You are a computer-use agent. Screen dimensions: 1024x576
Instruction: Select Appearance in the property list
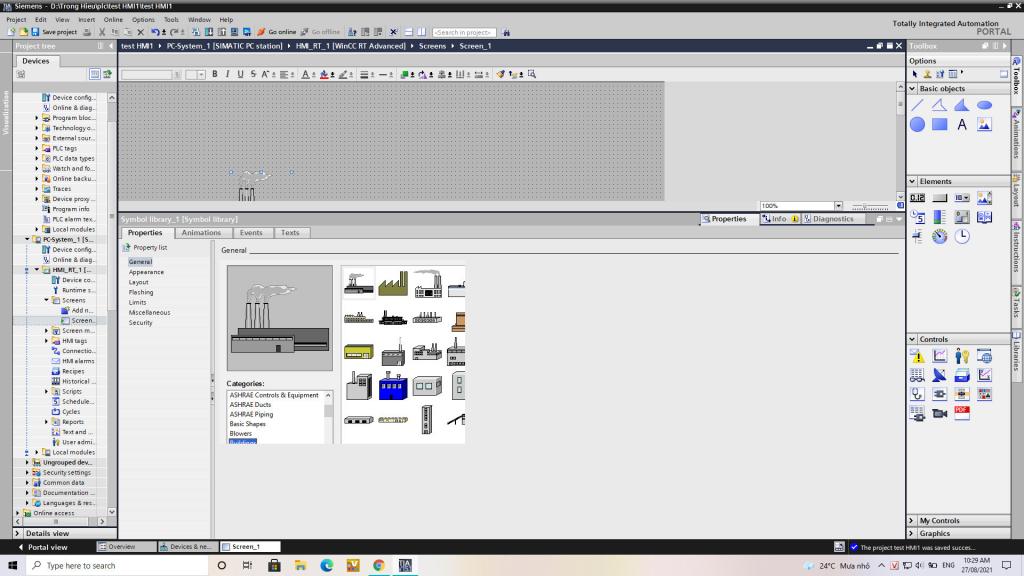pos(146,272)
